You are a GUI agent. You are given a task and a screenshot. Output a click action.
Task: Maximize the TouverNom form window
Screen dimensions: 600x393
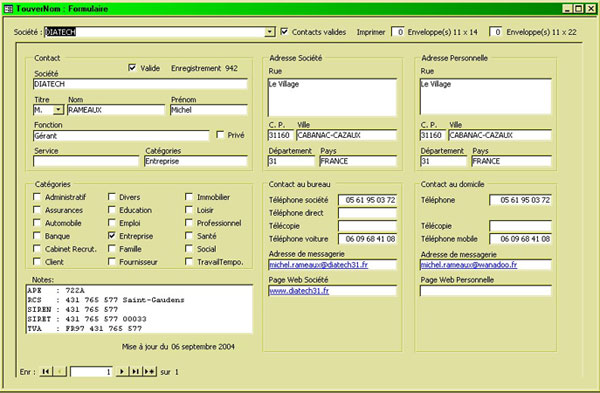579,8
